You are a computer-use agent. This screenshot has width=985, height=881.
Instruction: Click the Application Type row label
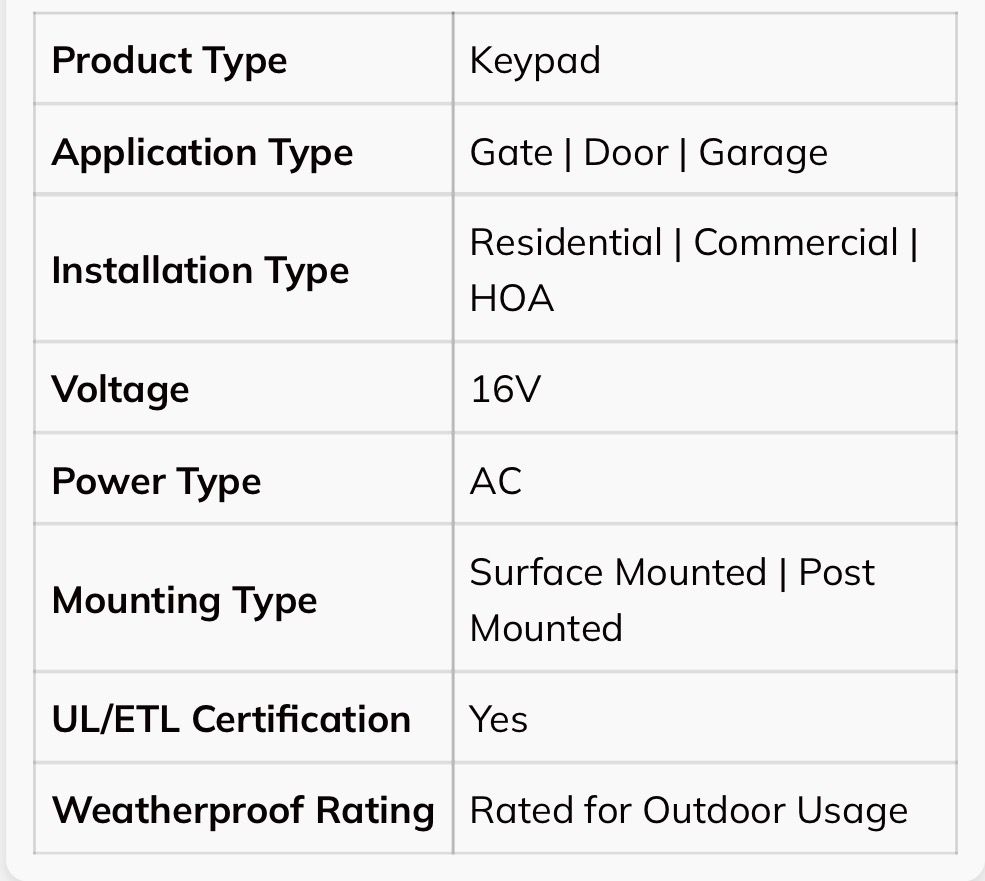[x=202, y=152]
